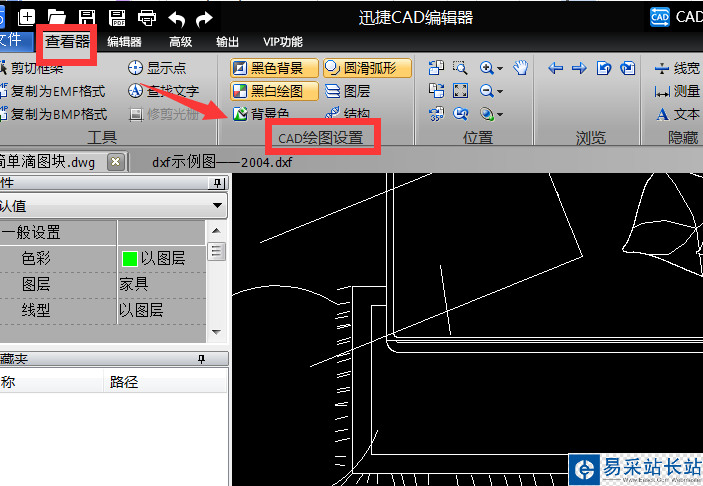Click 复制为BMP格式 copy as BMP button
The height and width of the screenshot is (486, 703).
[x=53, y=114]
